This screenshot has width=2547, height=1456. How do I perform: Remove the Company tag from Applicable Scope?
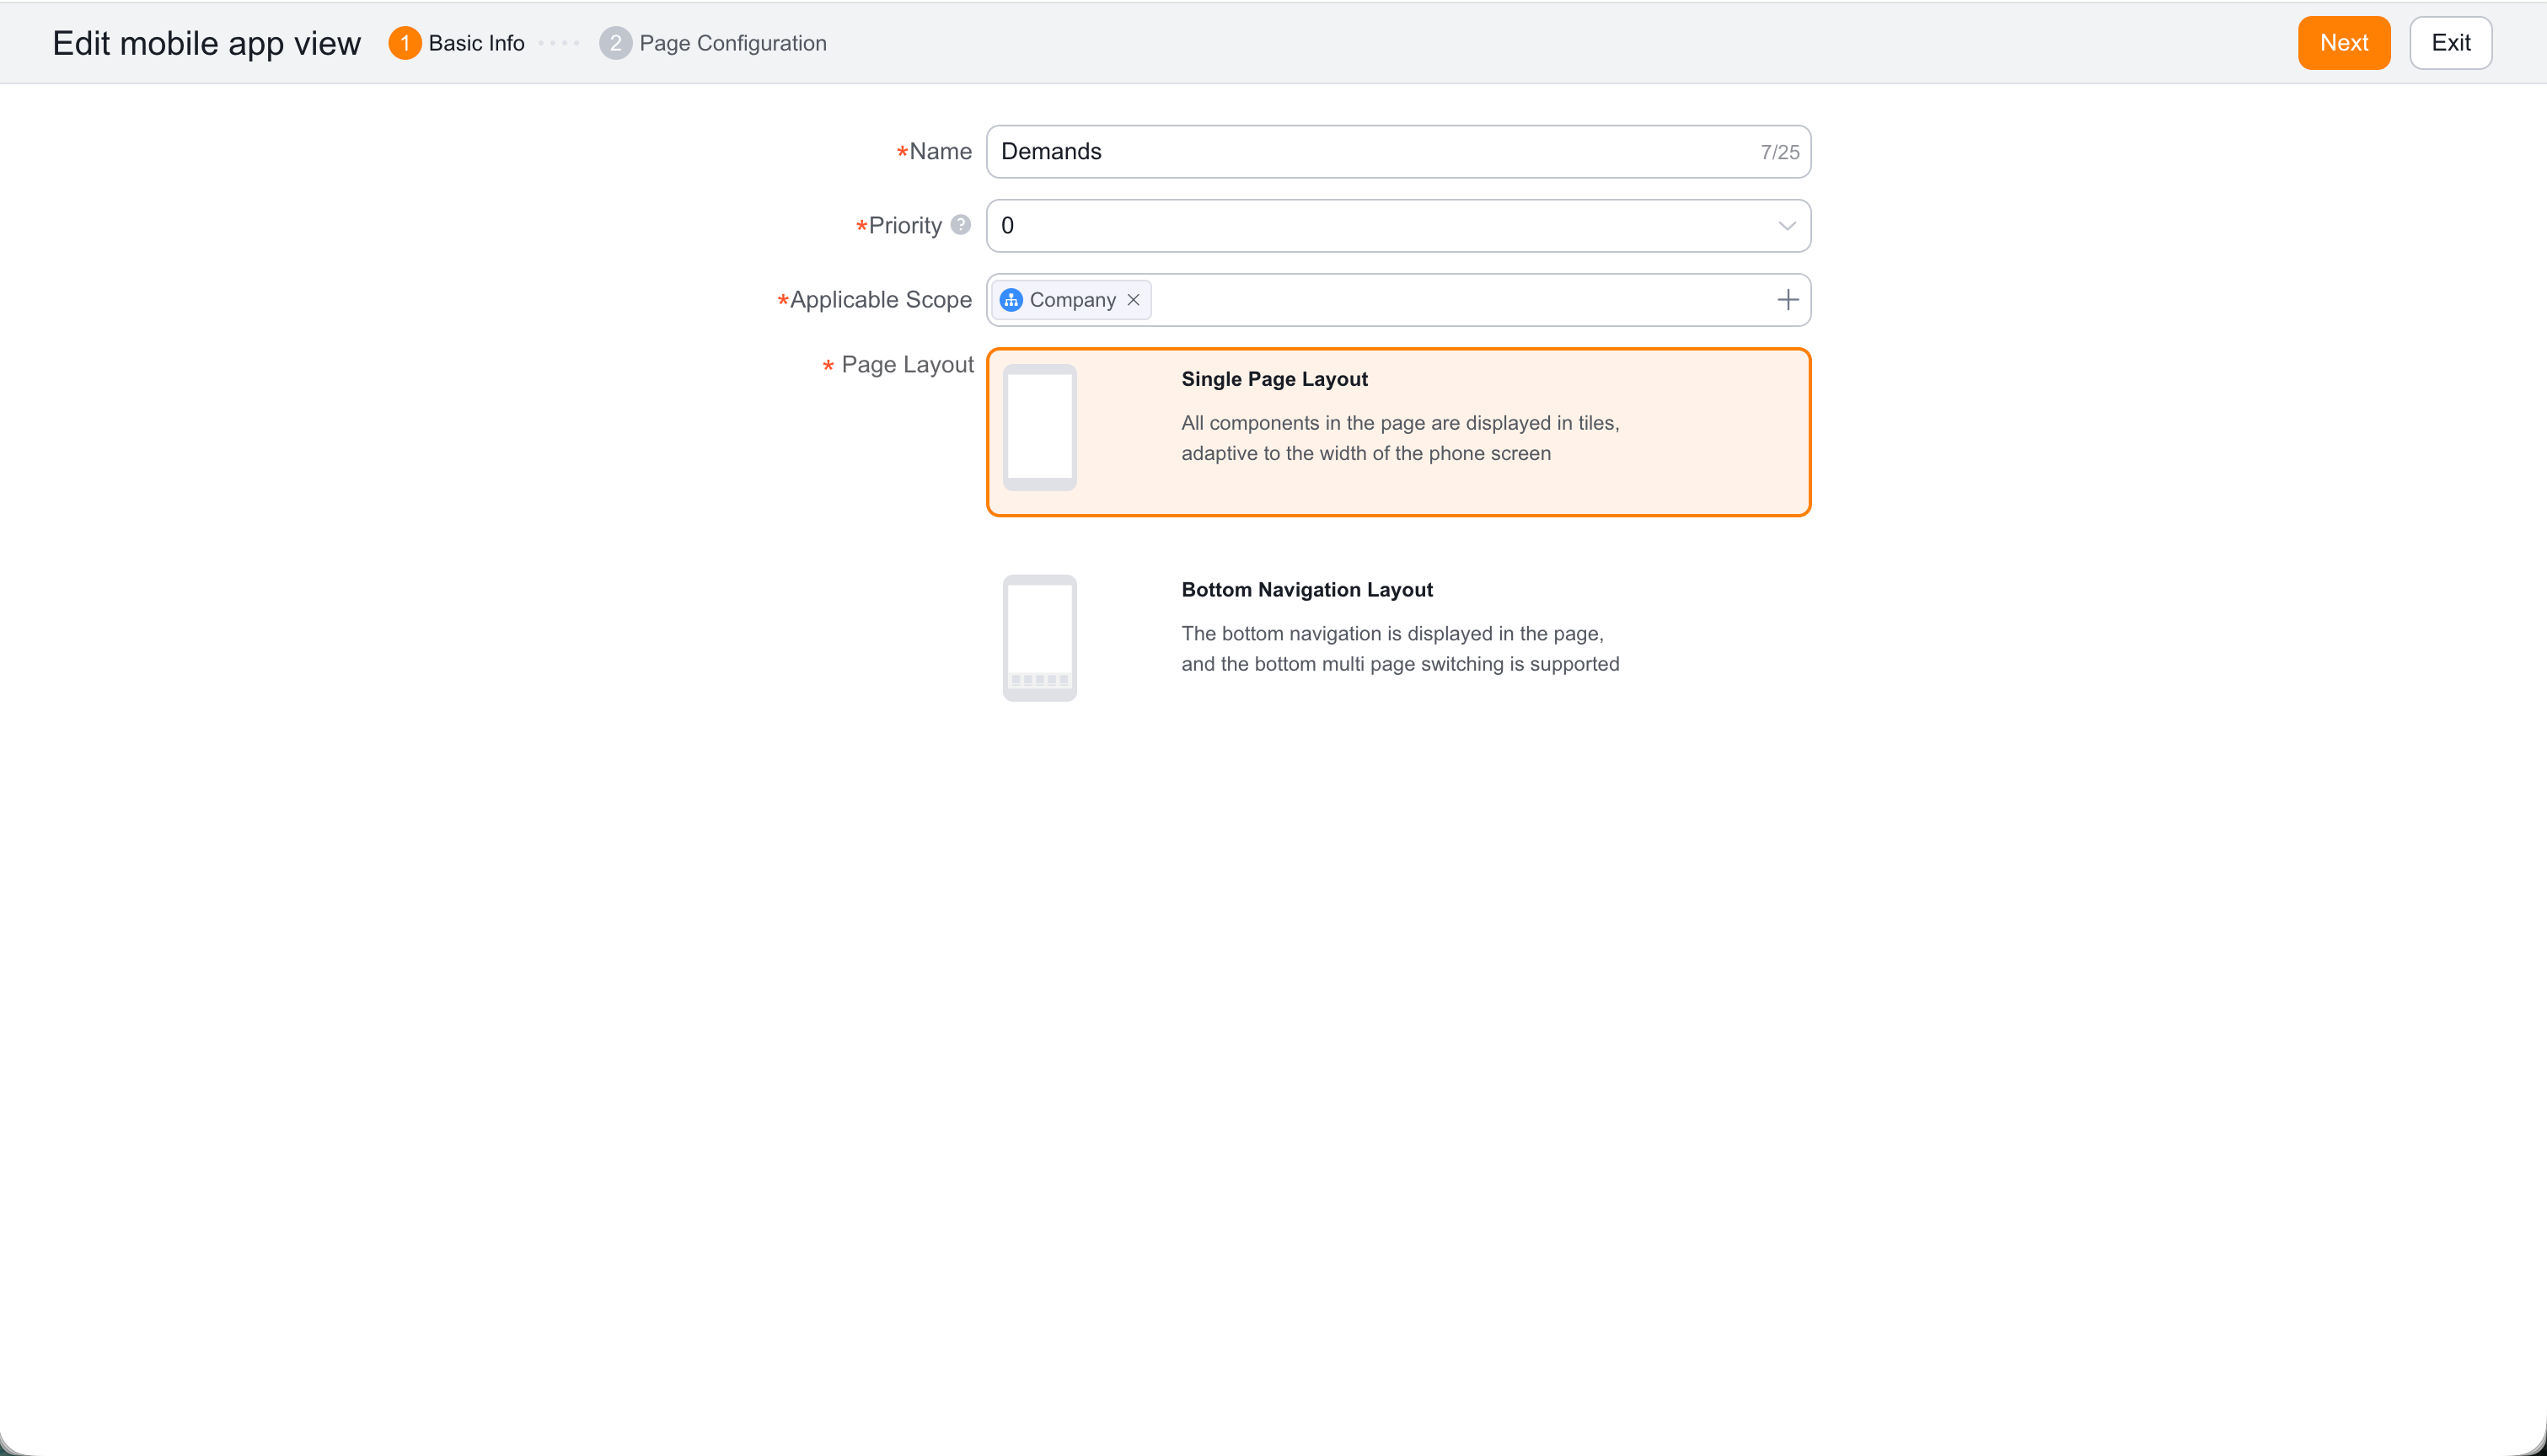(x=1133, y=300)
